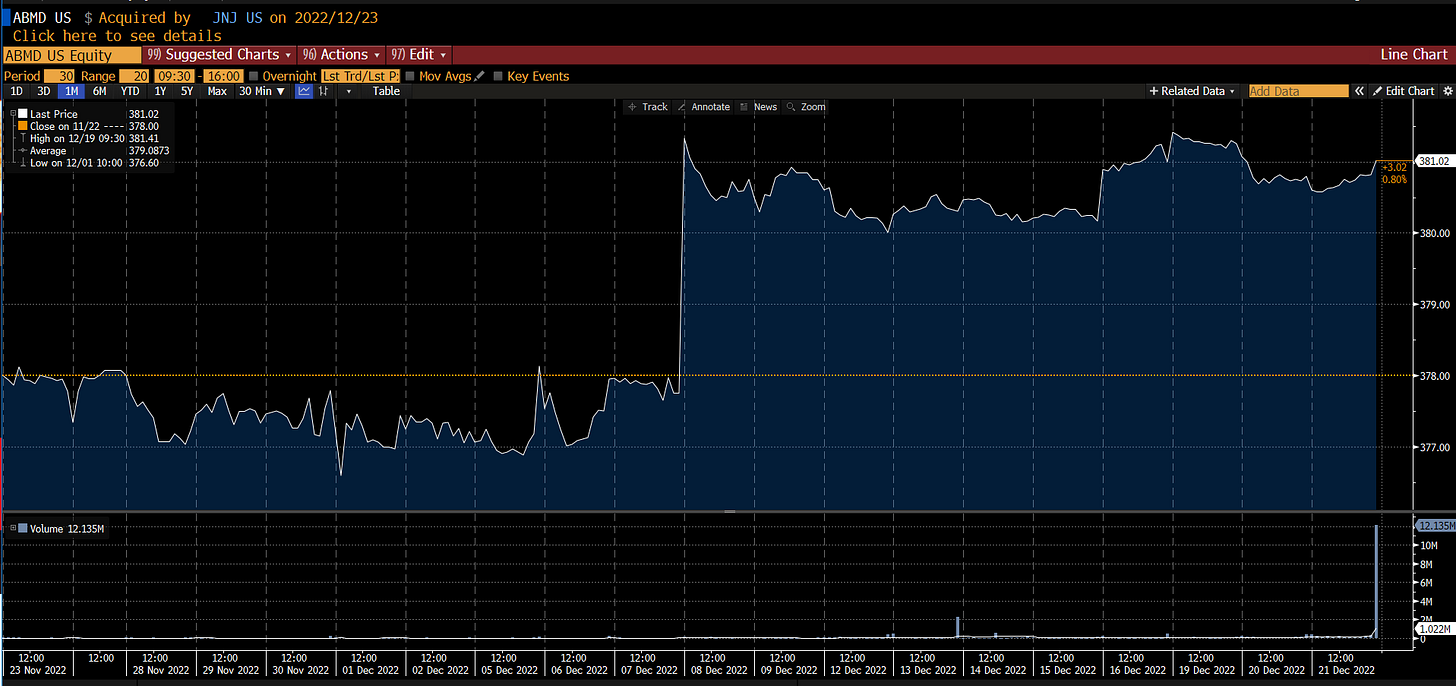Click the bar chart settings icon beside line chart

click(323, 90)
